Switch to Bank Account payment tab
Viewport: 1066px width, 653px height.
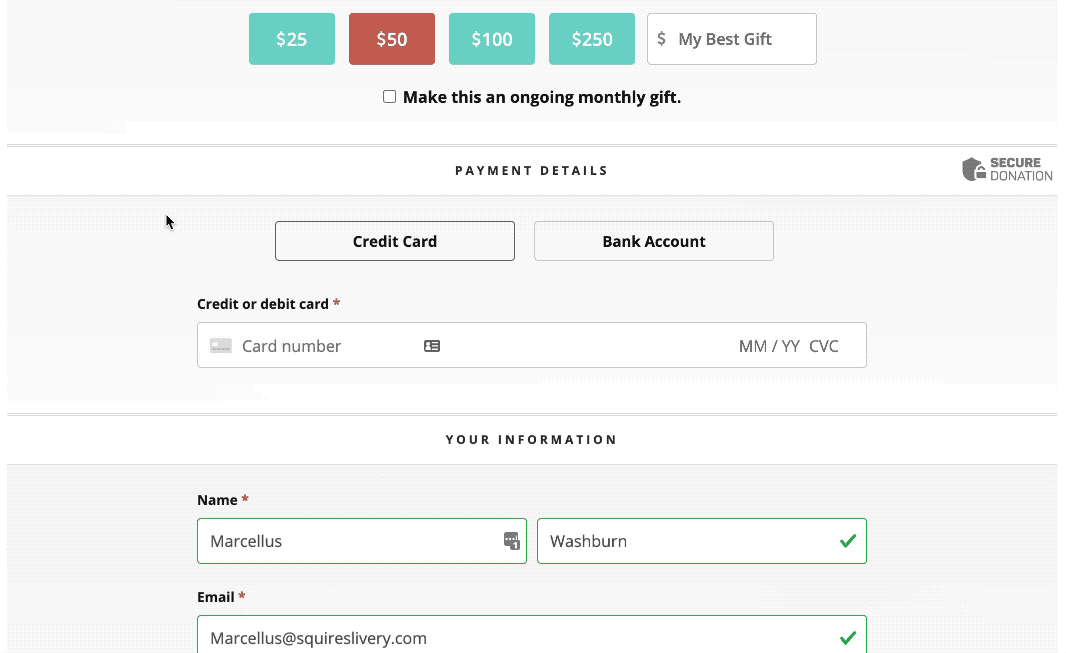coord(653,241)
